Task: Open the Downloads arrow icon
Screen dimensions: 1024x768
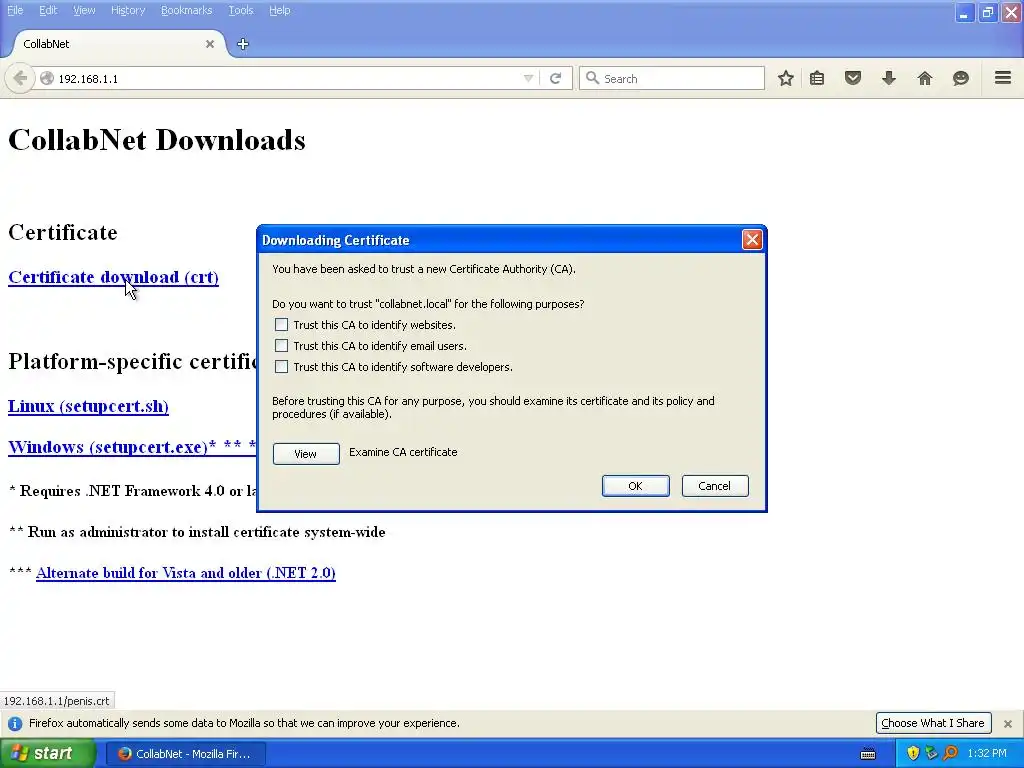Action: point(889,78)
